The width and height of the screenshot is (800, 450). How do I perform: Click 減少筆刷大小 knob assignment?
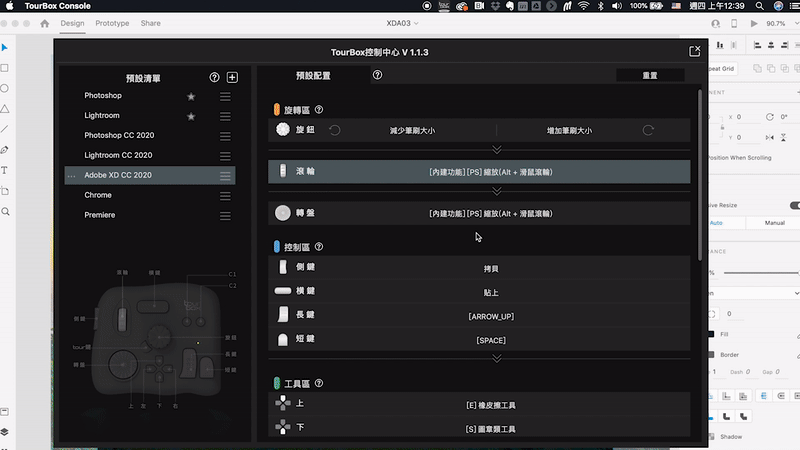(x=412, y=131)
